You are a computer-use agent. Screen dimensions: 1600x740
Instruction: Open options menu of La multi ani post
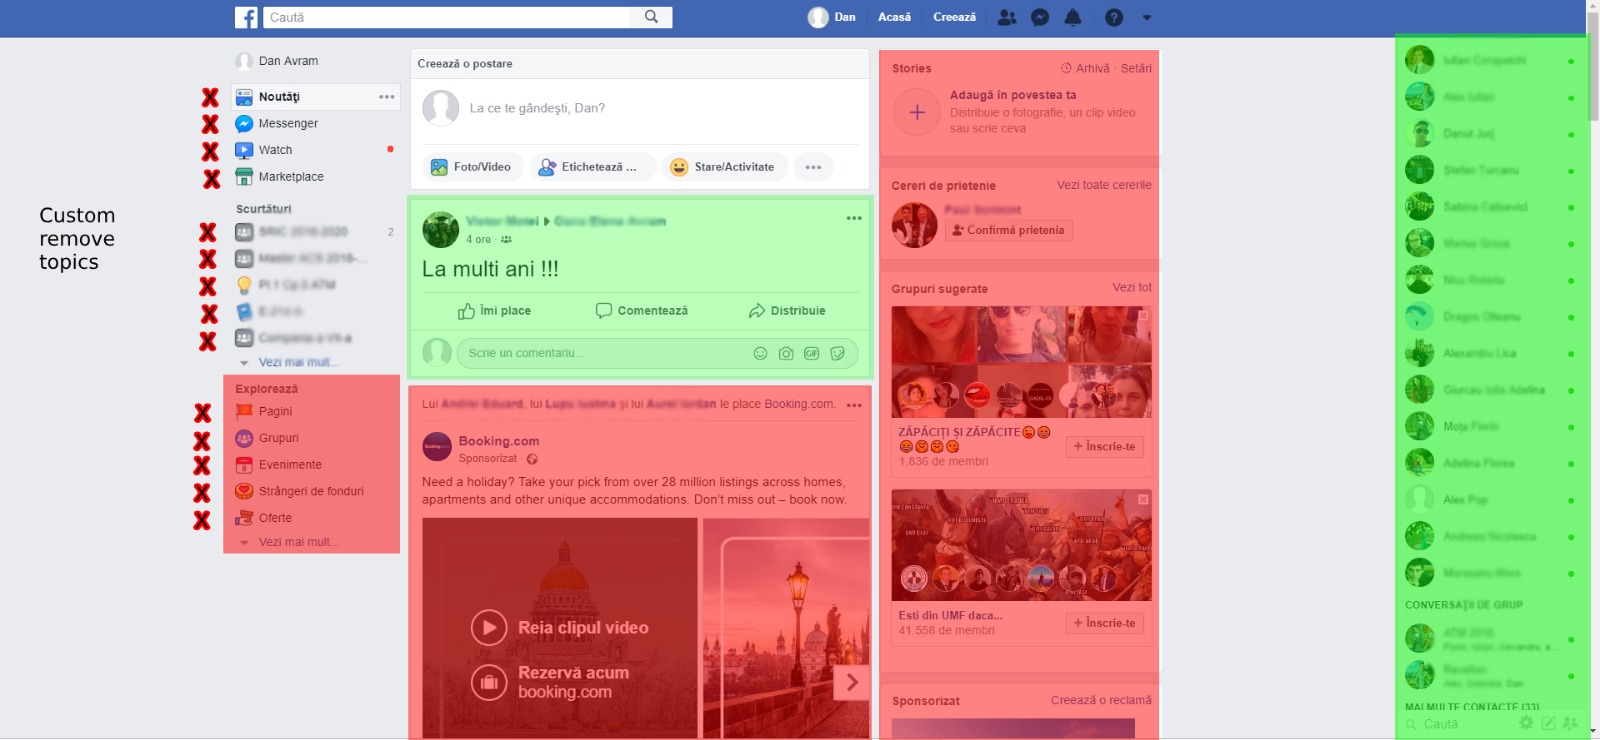[x=854, y=218]
